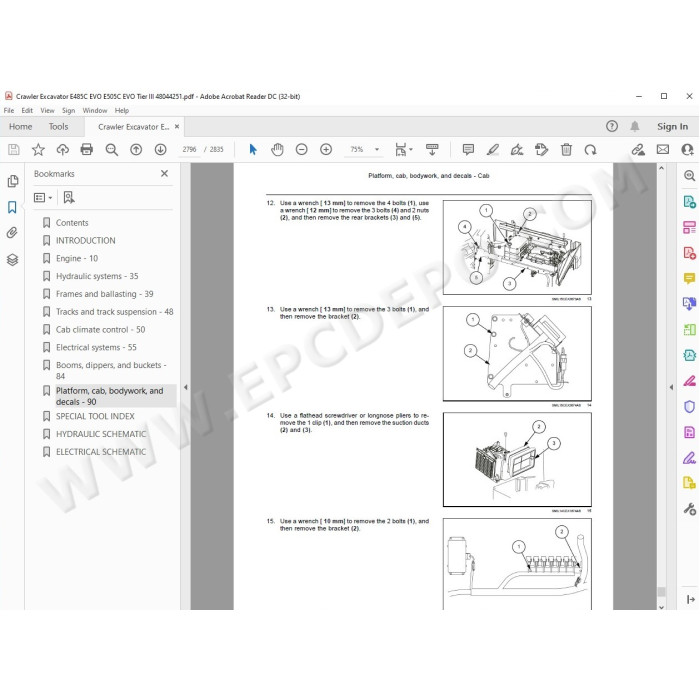Open the Help question mark icon

point(612,126)
